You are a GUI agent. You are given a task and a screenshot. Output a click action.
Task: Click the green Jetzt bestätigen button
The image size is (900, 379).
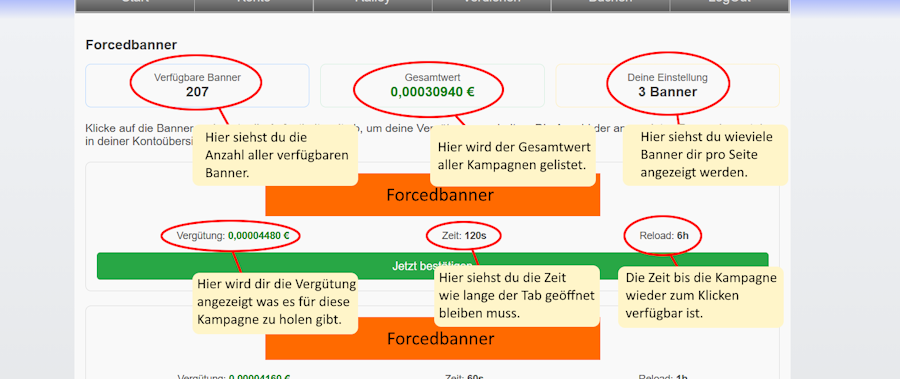coord(432,266)
